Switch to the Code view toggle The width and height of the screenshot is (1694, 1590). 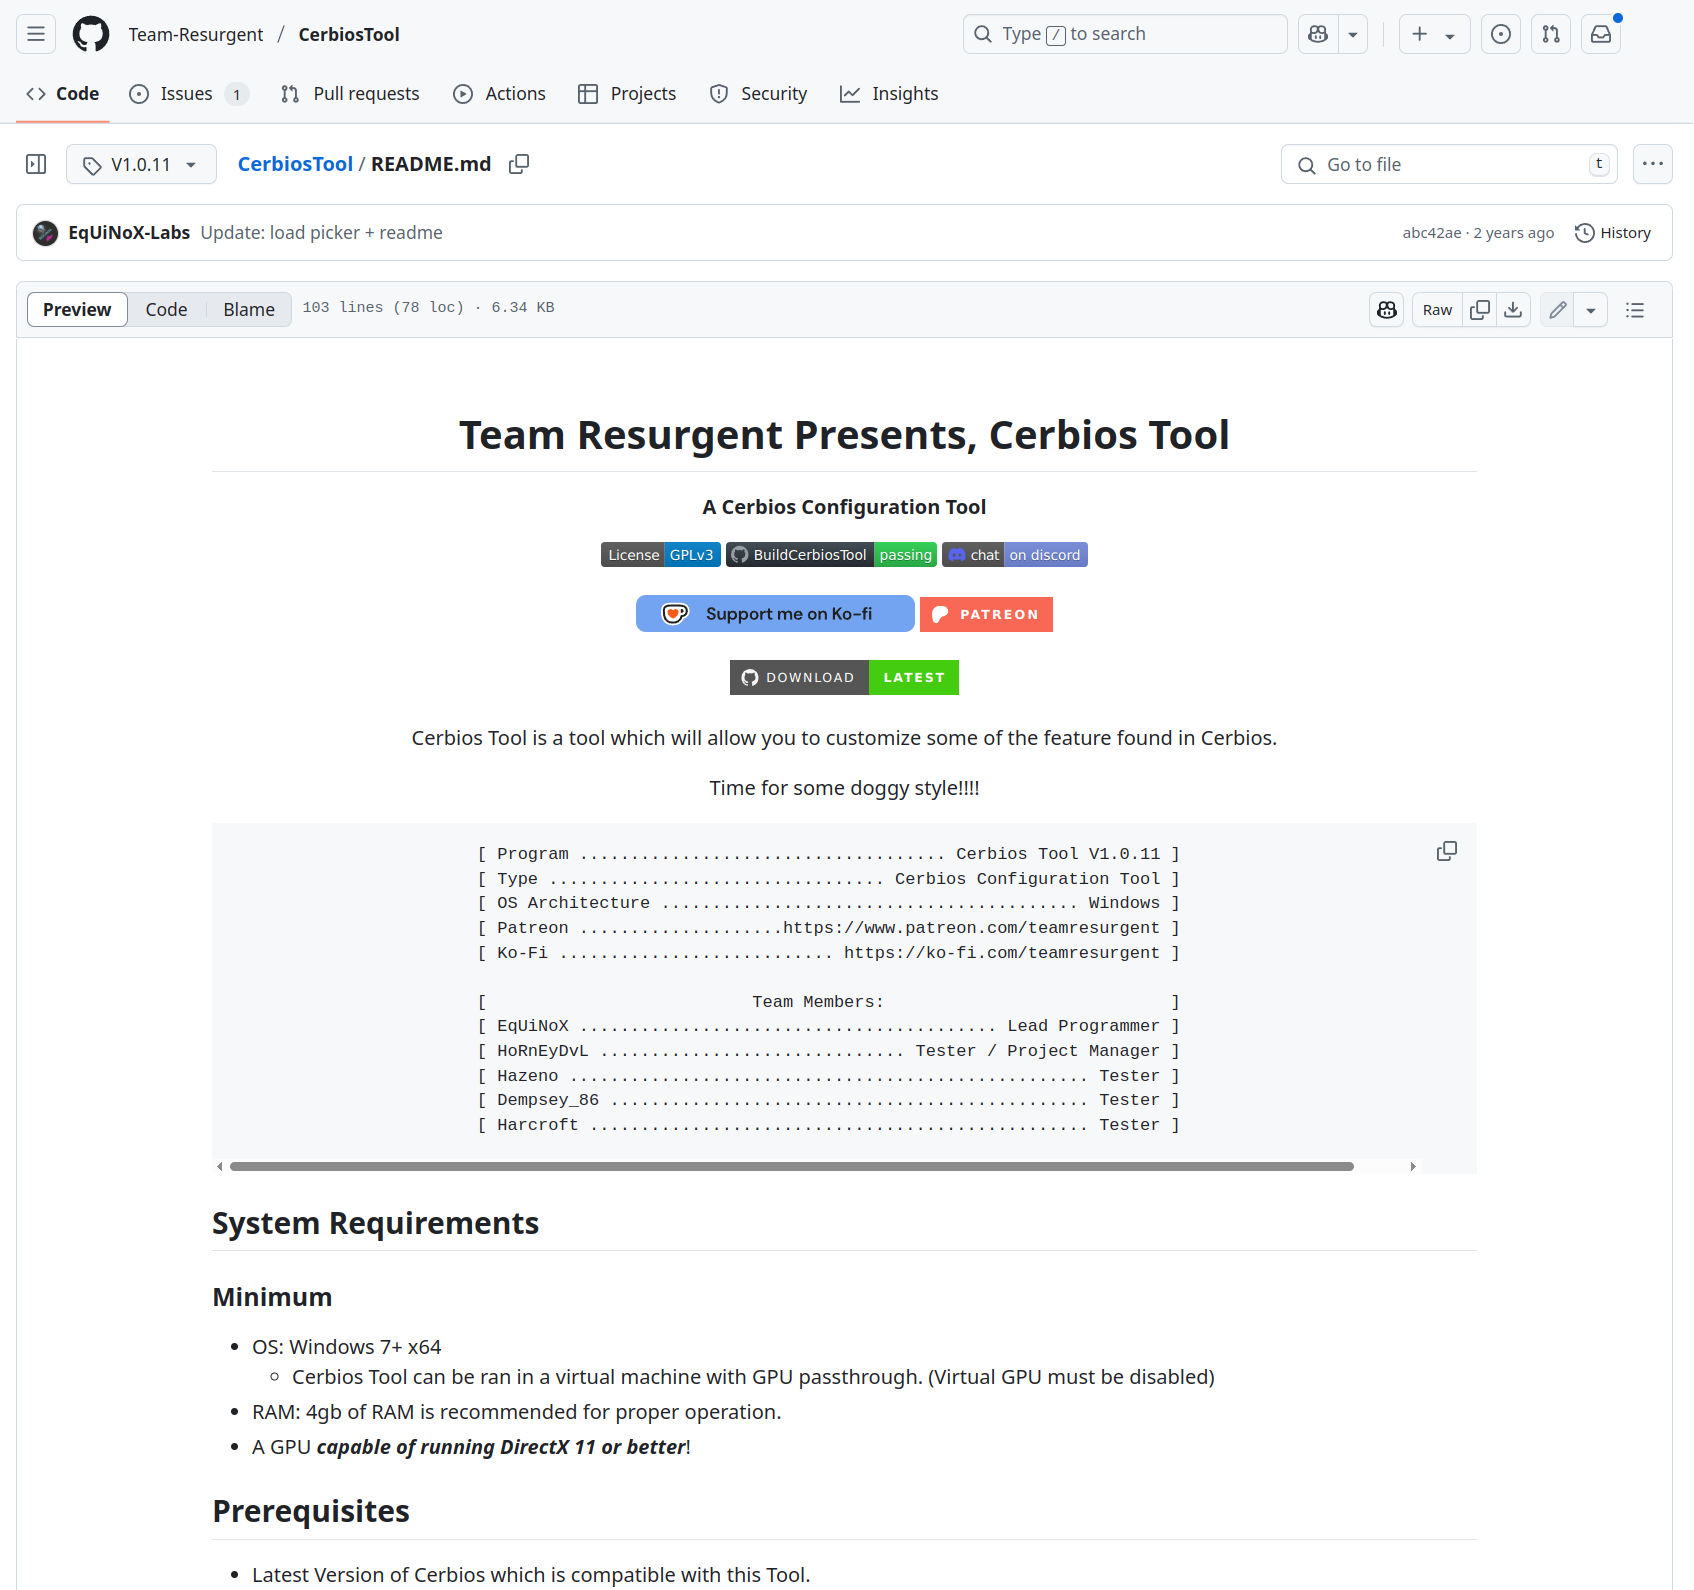[166, 310]
